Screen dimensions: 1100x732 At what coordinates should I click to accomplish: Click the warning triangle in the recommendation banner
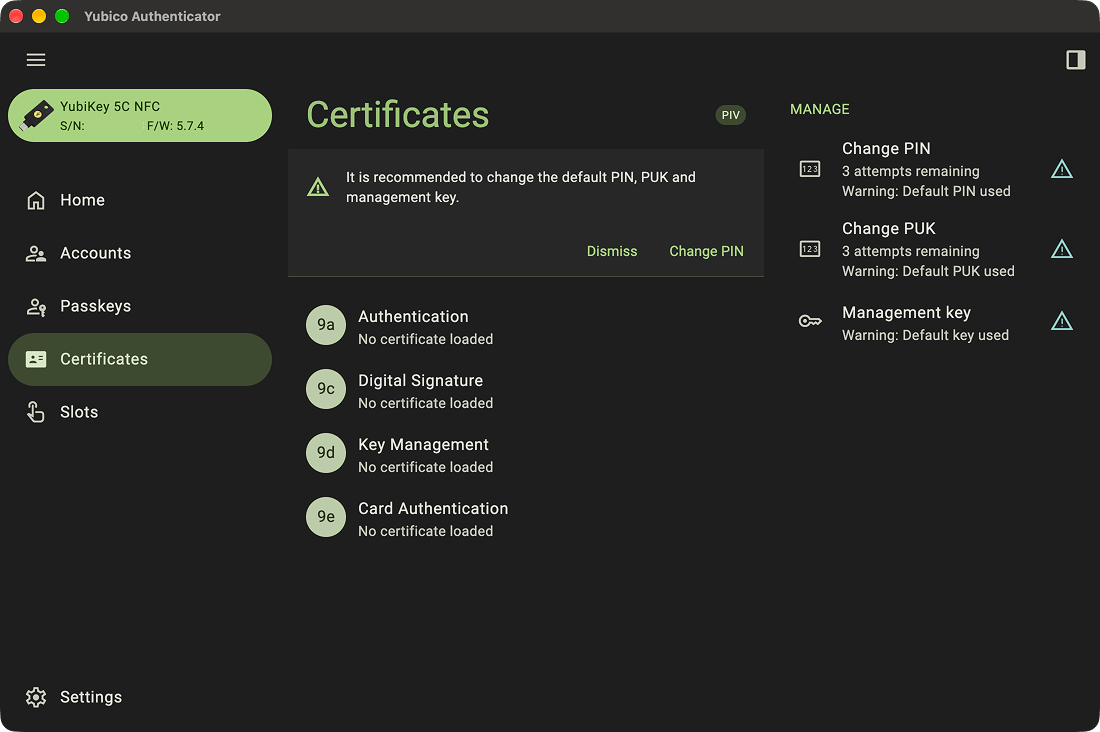(318, 187)
